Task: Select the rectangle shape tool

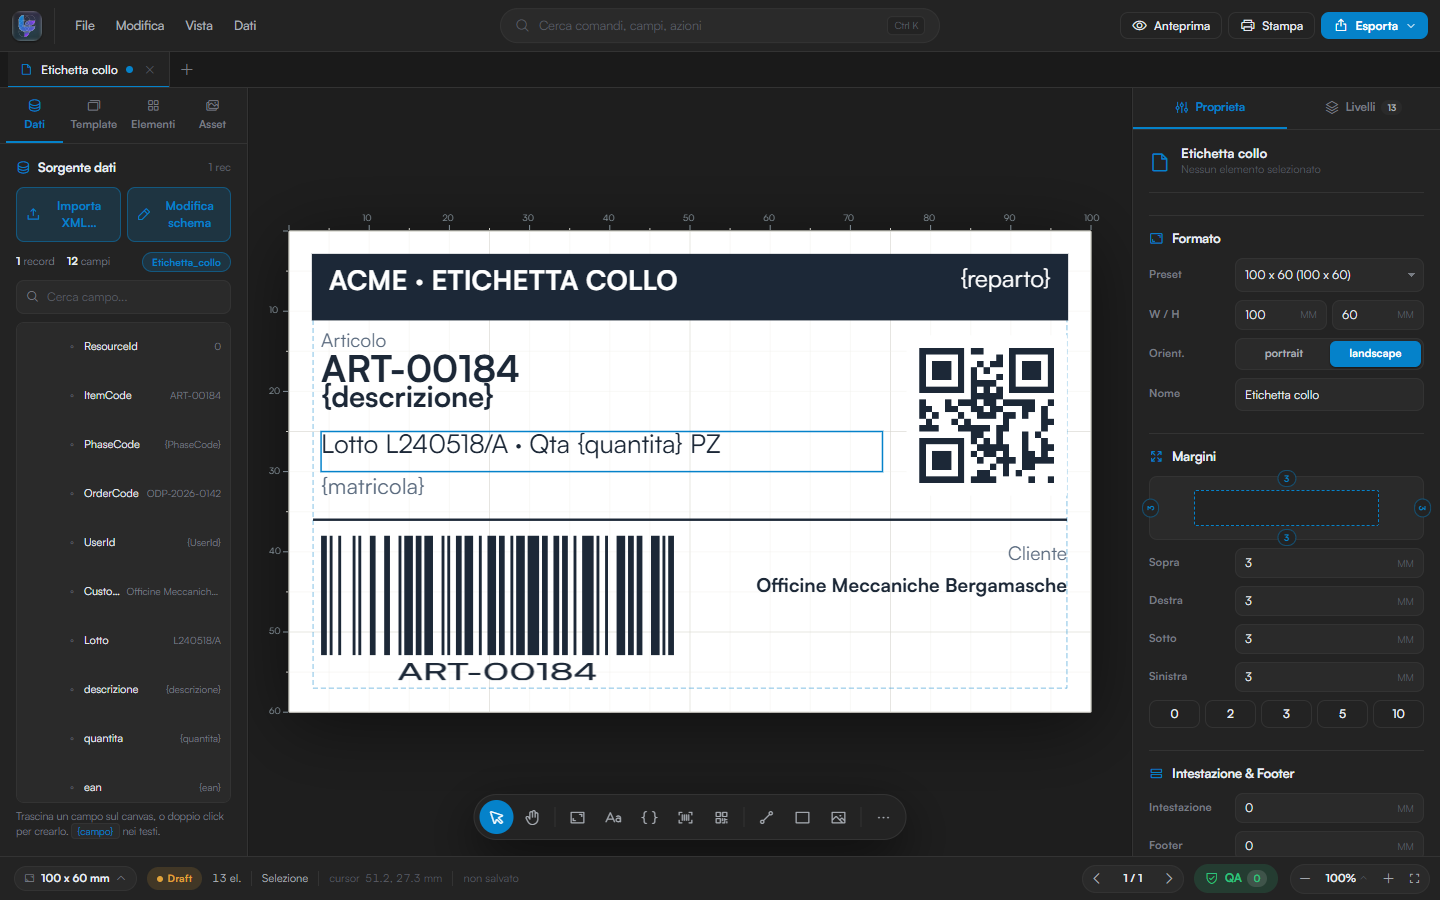Action: tap(802, 817)
